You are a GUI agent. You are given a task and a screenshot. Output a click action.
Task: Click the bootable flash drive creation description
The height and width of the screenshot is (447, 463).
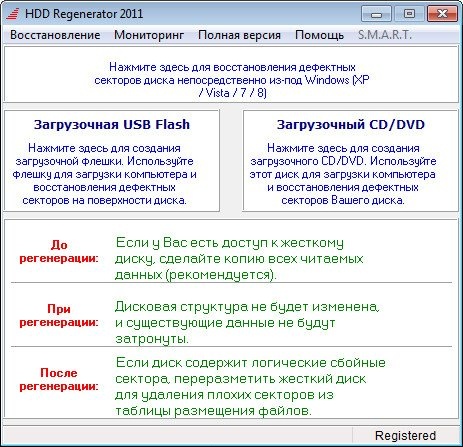click(x=105, y=174)
